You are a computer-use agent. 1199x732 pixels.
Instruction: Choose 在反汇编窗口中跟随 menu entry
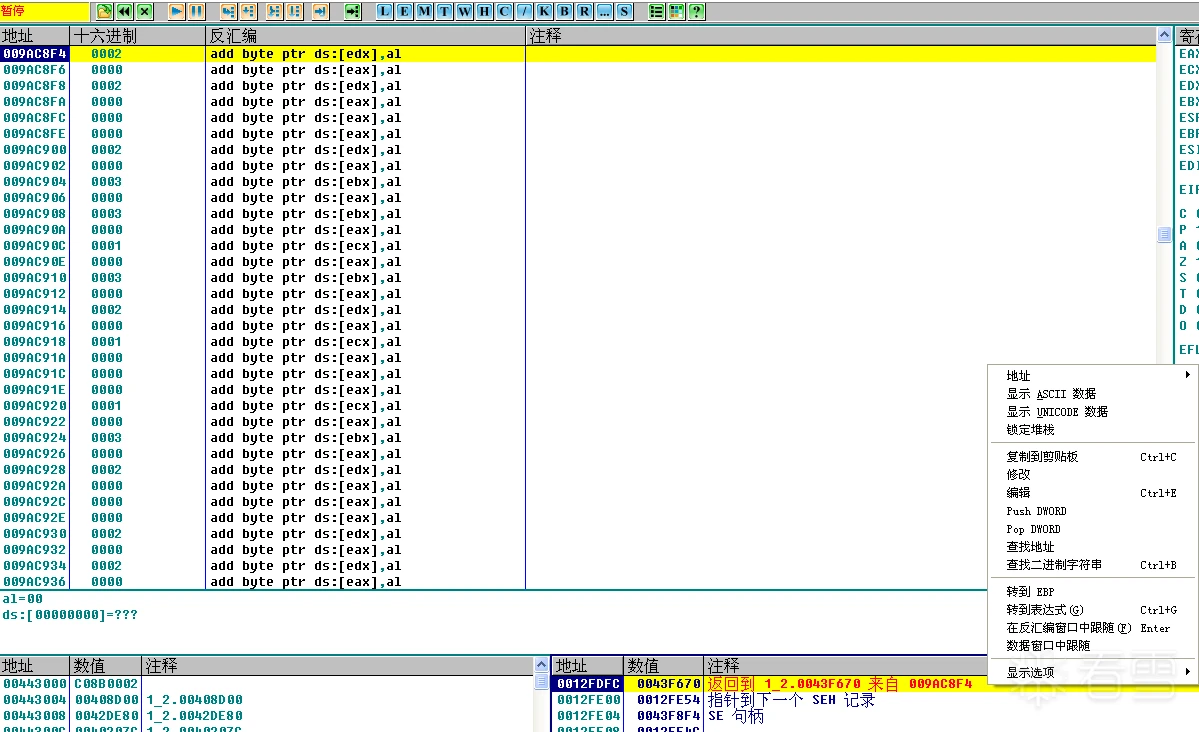[1068, 627]
